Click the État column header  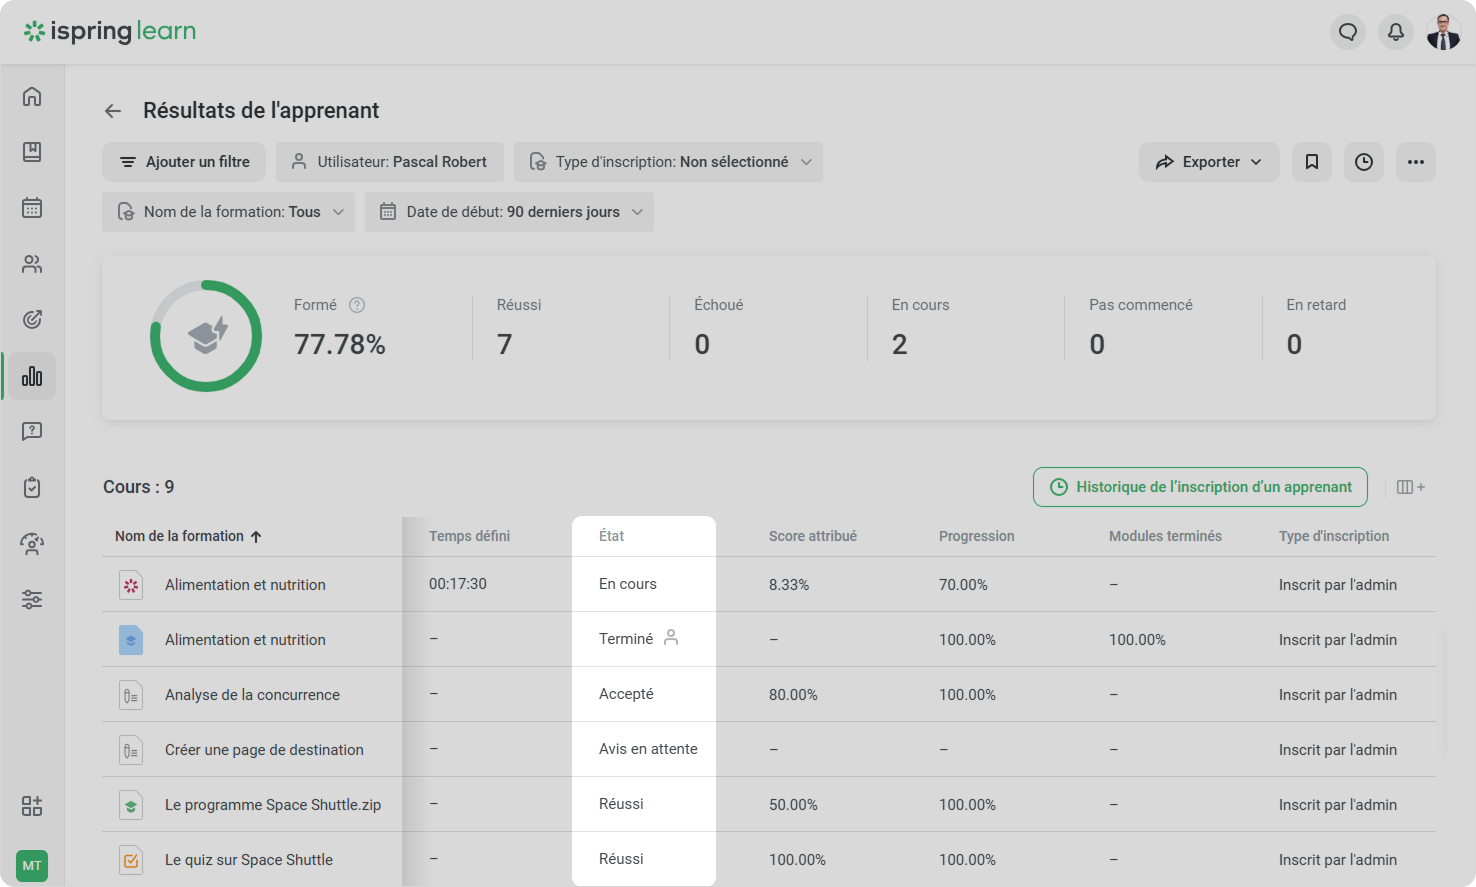click(x=611, y=536)
